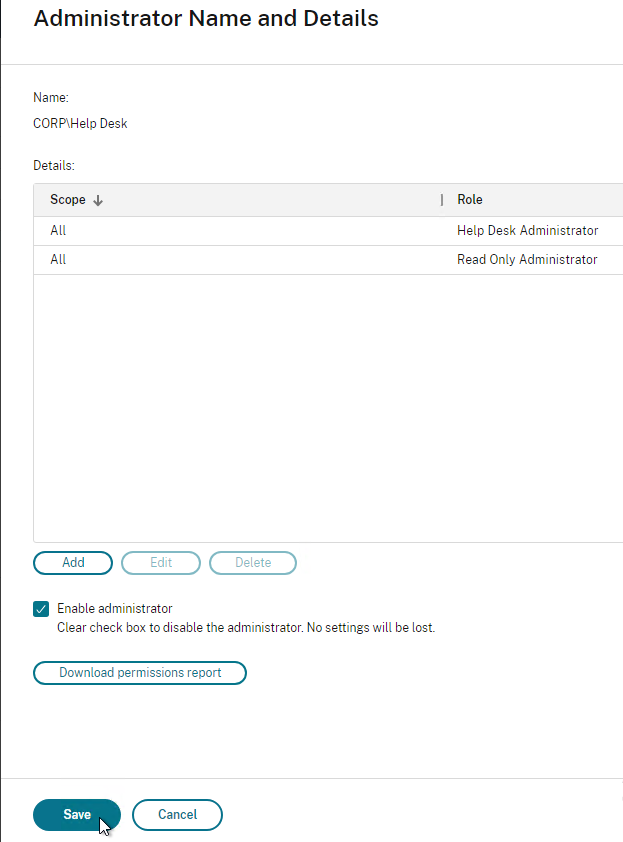Image resolution: width=623 pixels, height=842 pixels.
Task: Click the column divider between Scope and Role
Action: tap(441, 200)
